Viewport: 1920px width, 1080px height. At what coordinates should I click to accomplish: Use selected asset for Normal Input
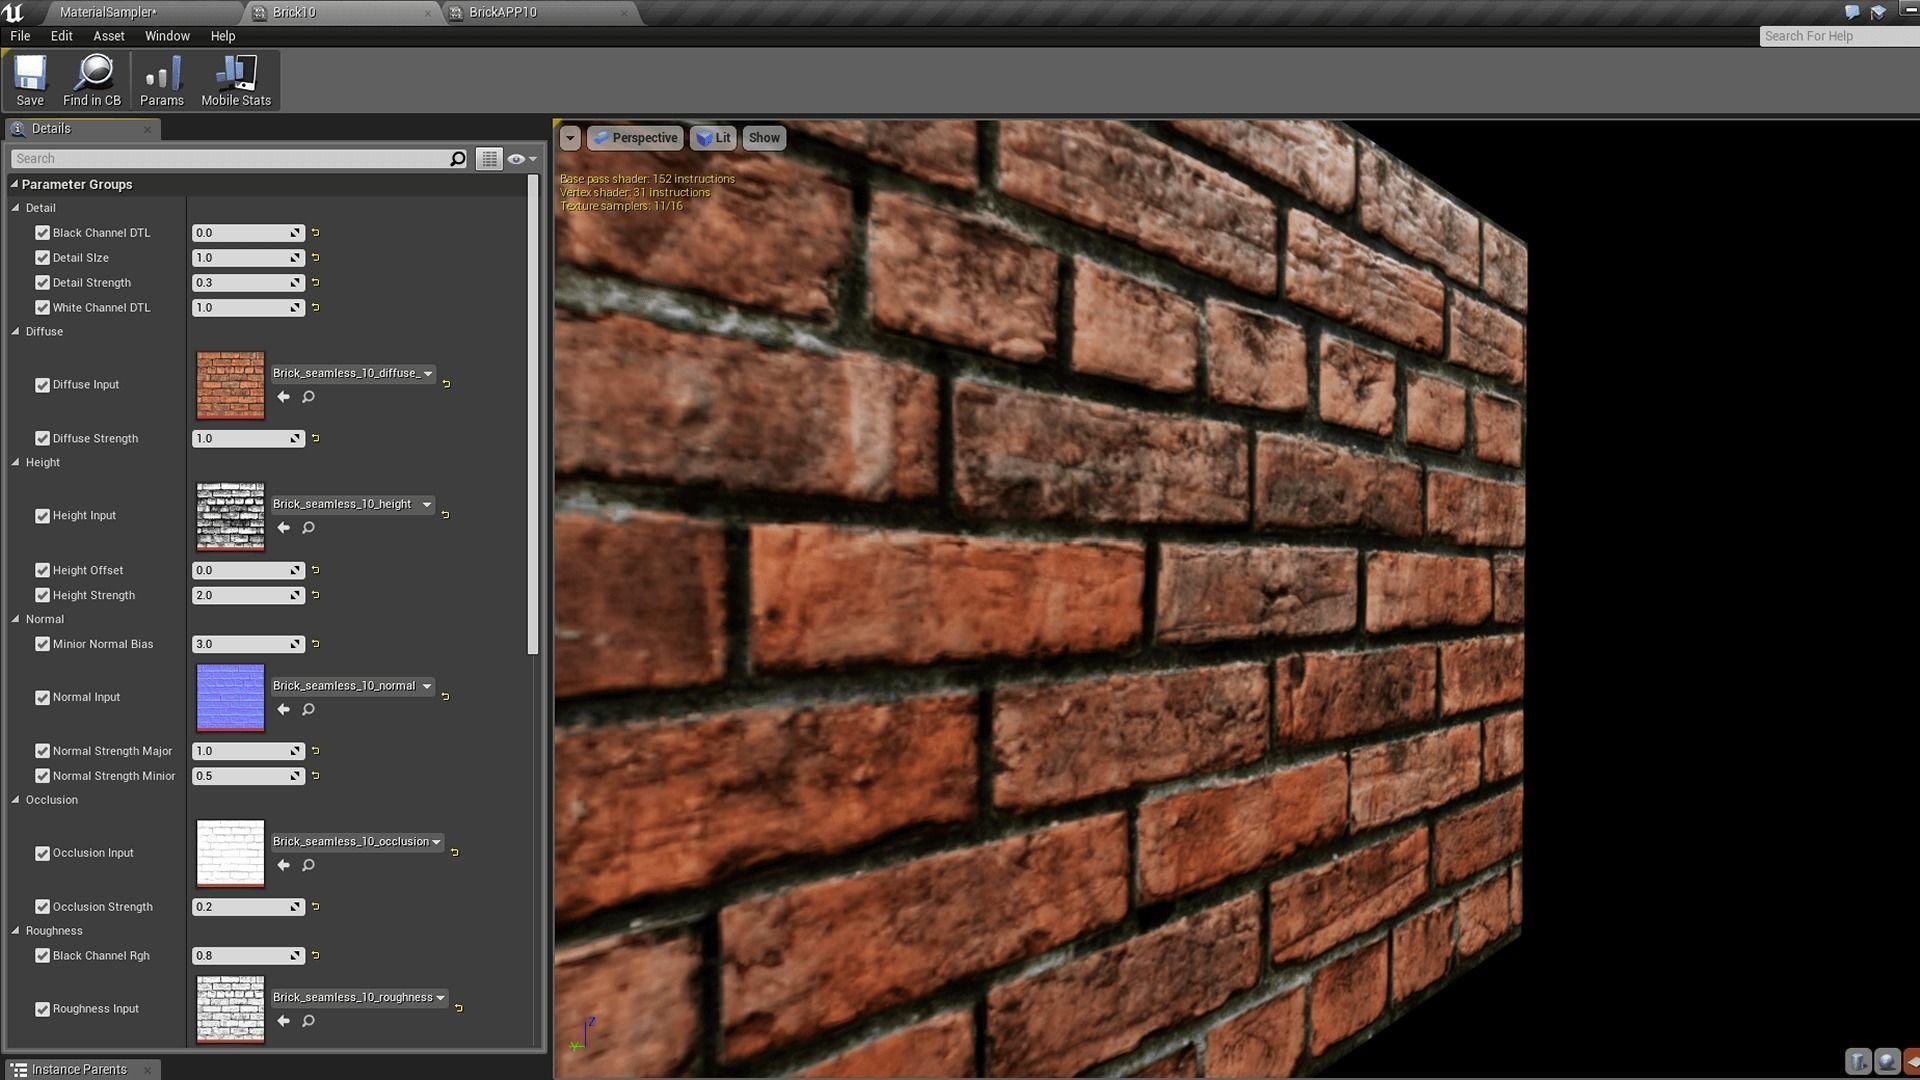[x=283, y=709]
